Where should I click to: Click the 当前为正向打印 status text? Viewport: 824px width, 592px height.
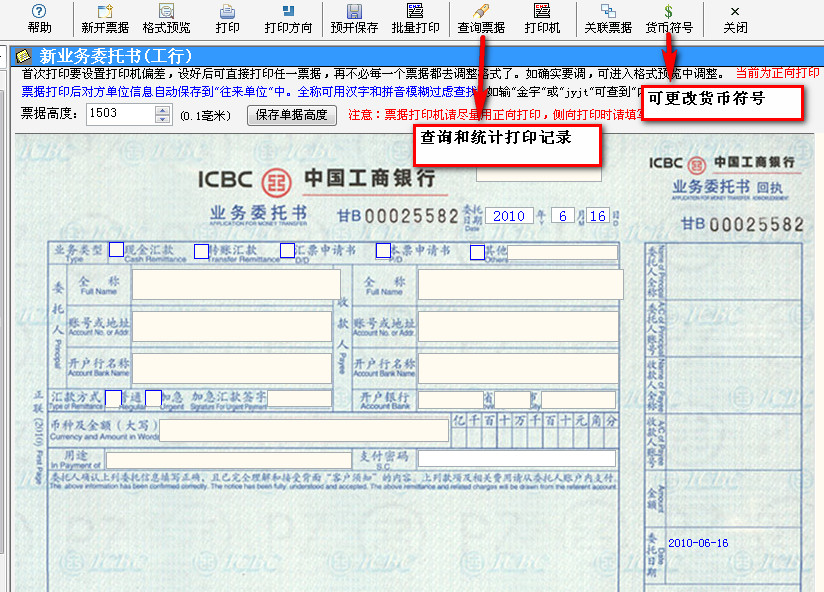777,73
